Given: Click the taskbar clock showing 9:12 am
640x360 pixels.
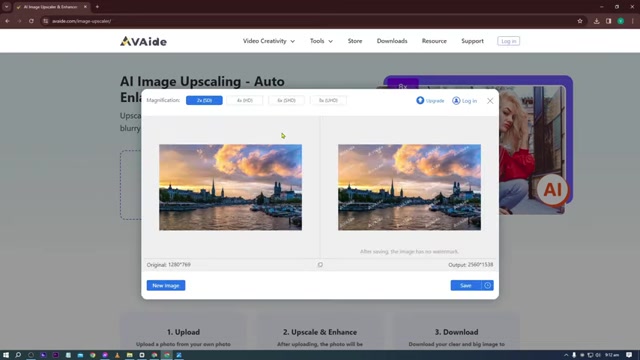Looking at the screenshot, I should [612, 355].
